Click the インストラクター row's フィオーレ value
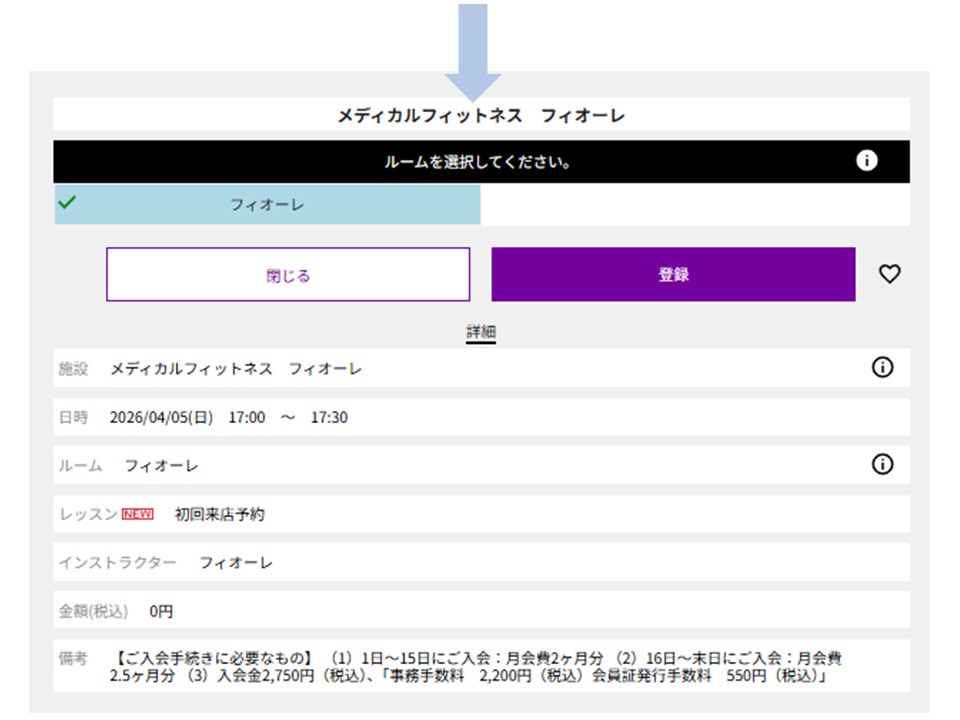Screen dimensions: 960x720 [235, 563]
